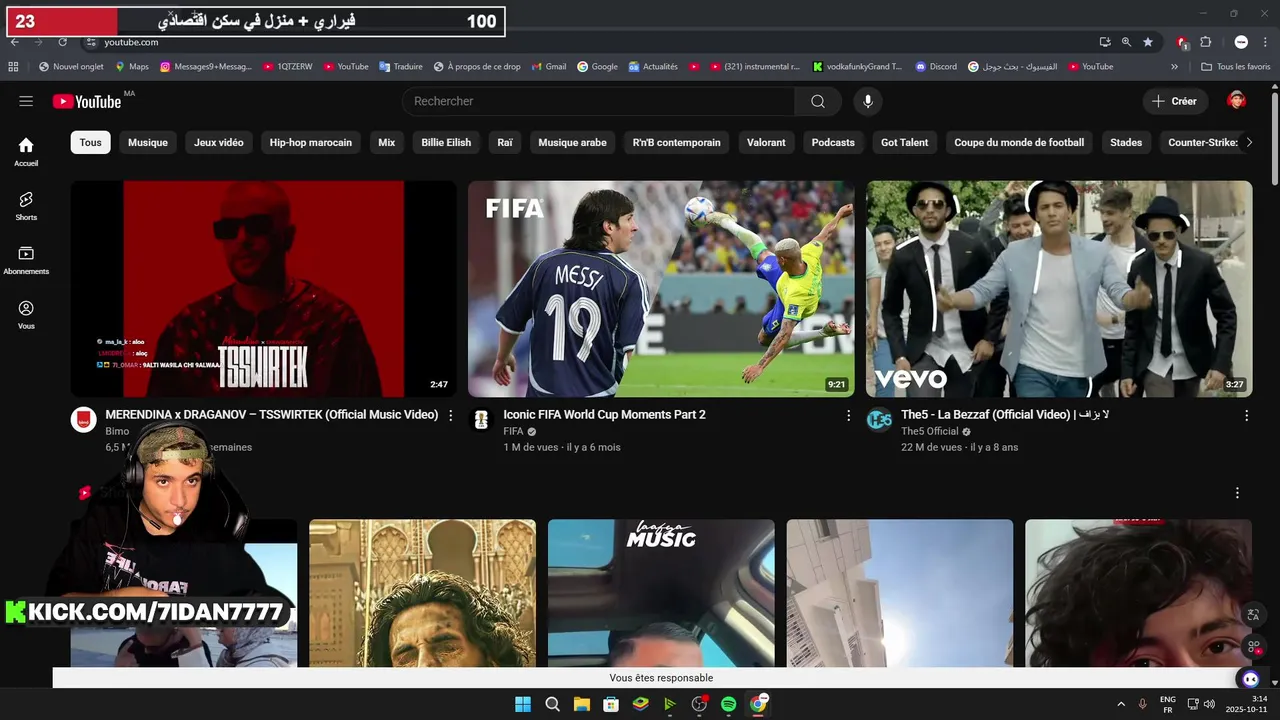The height and width of the screenshot is (720, 1280).
Task: Click the taskbar clock showing 3:14
Action: (x=1247, y=704)
